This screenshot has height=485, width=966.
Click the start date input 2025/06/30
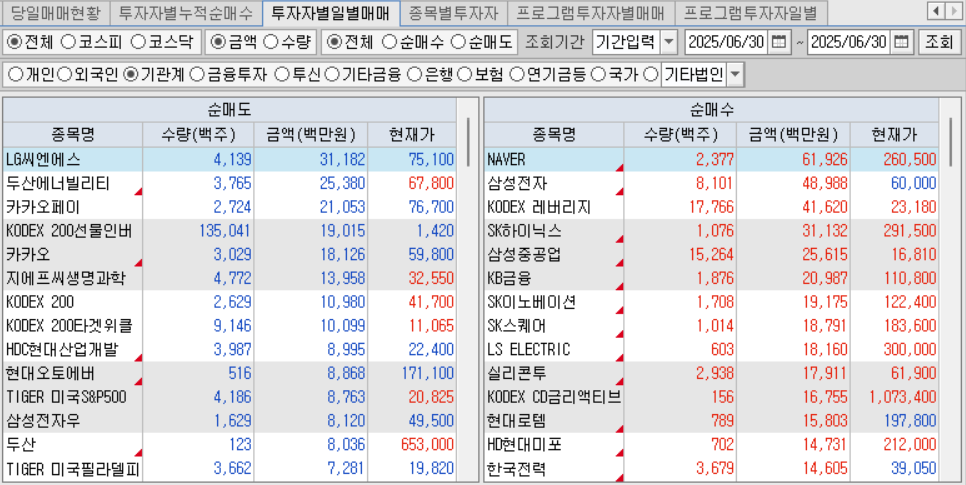point(726,42)
